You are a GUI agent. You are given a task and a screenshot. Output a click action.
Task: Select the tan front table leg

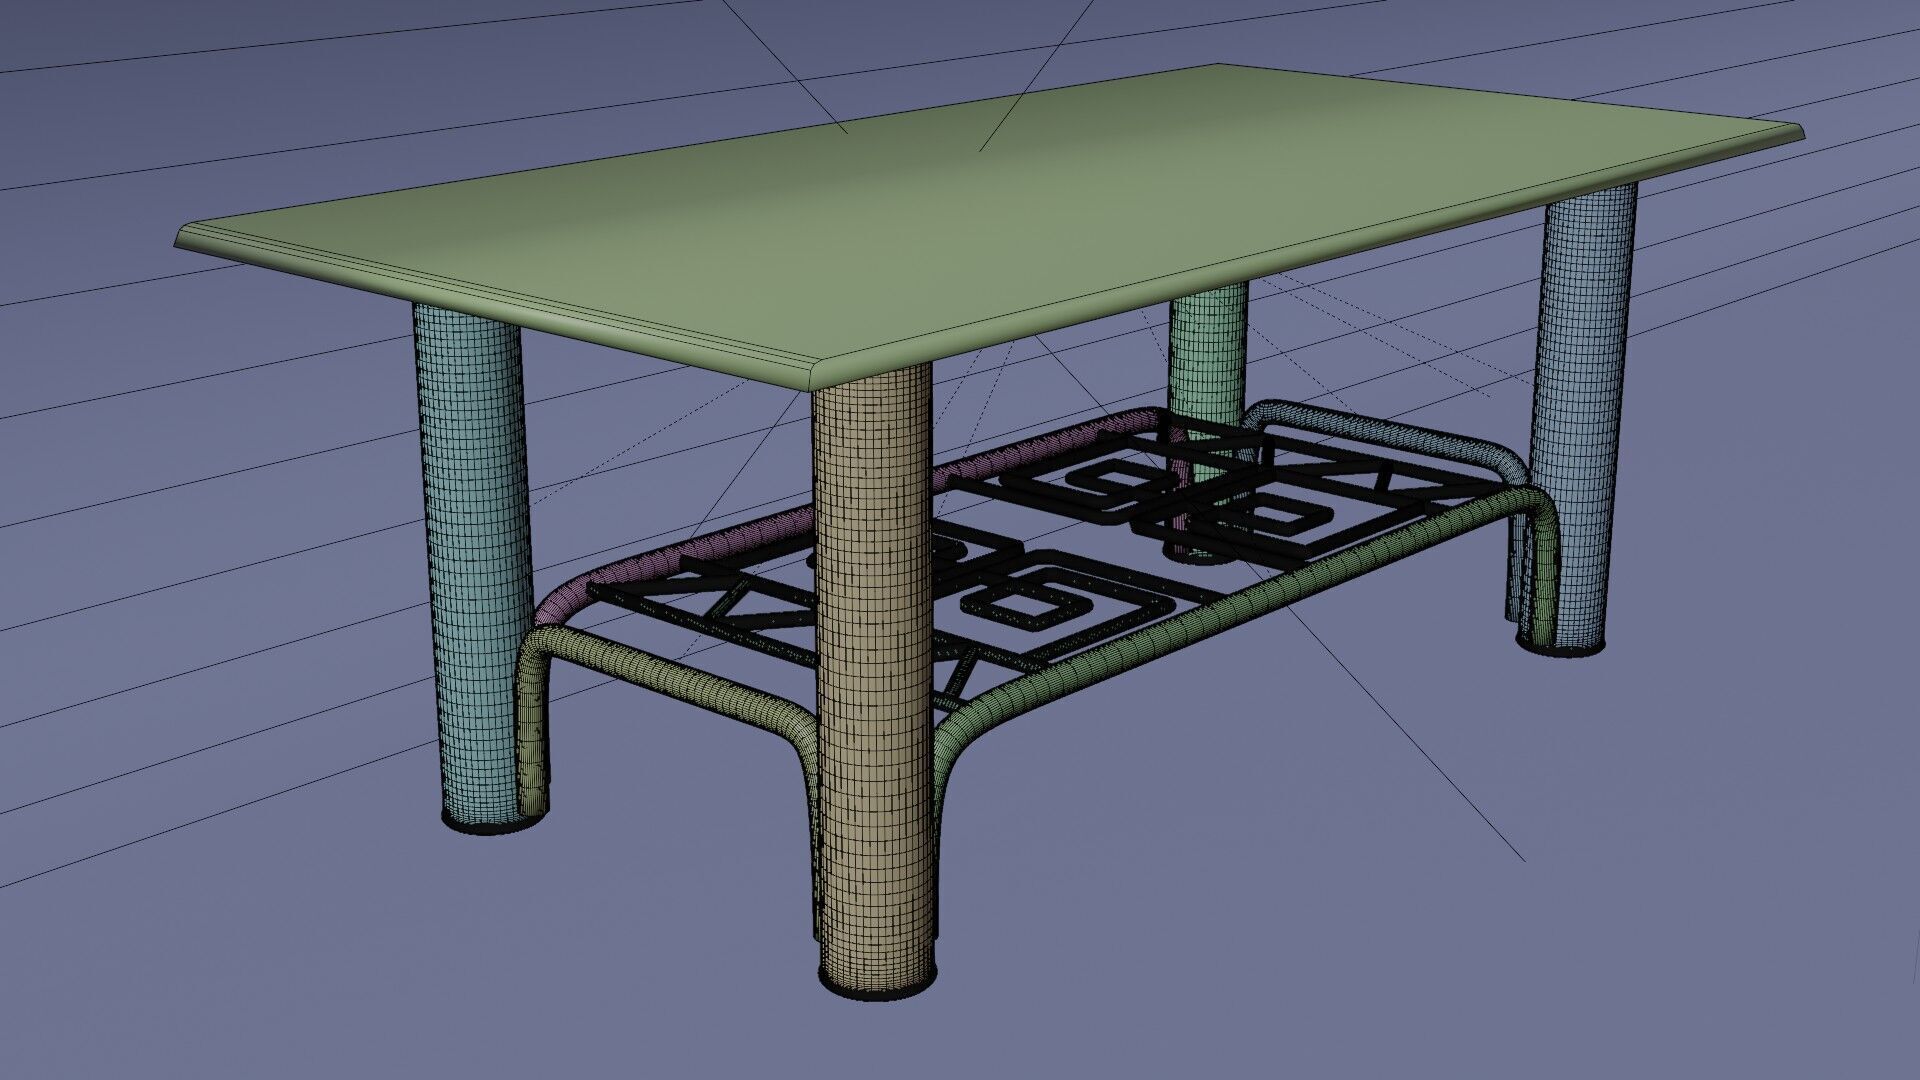tap(876, 680)
